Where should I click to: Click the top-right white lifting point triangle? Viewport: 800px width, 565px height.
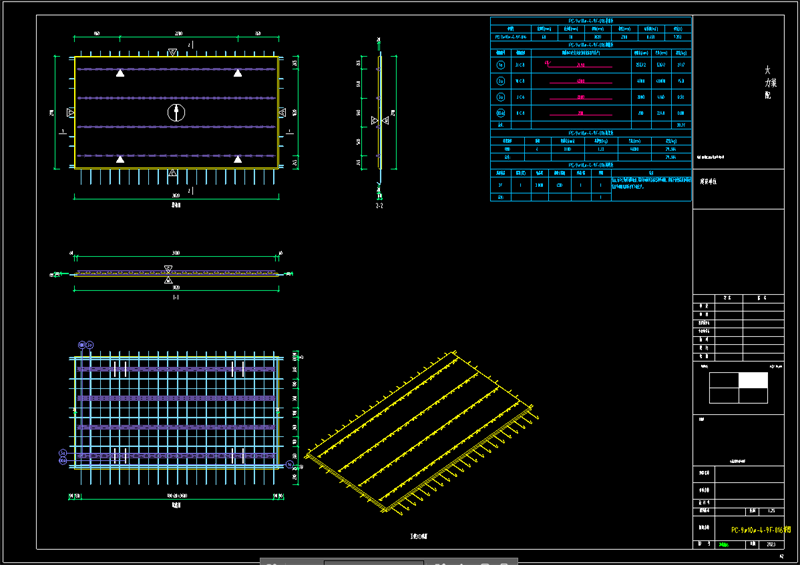click(238, 73)
